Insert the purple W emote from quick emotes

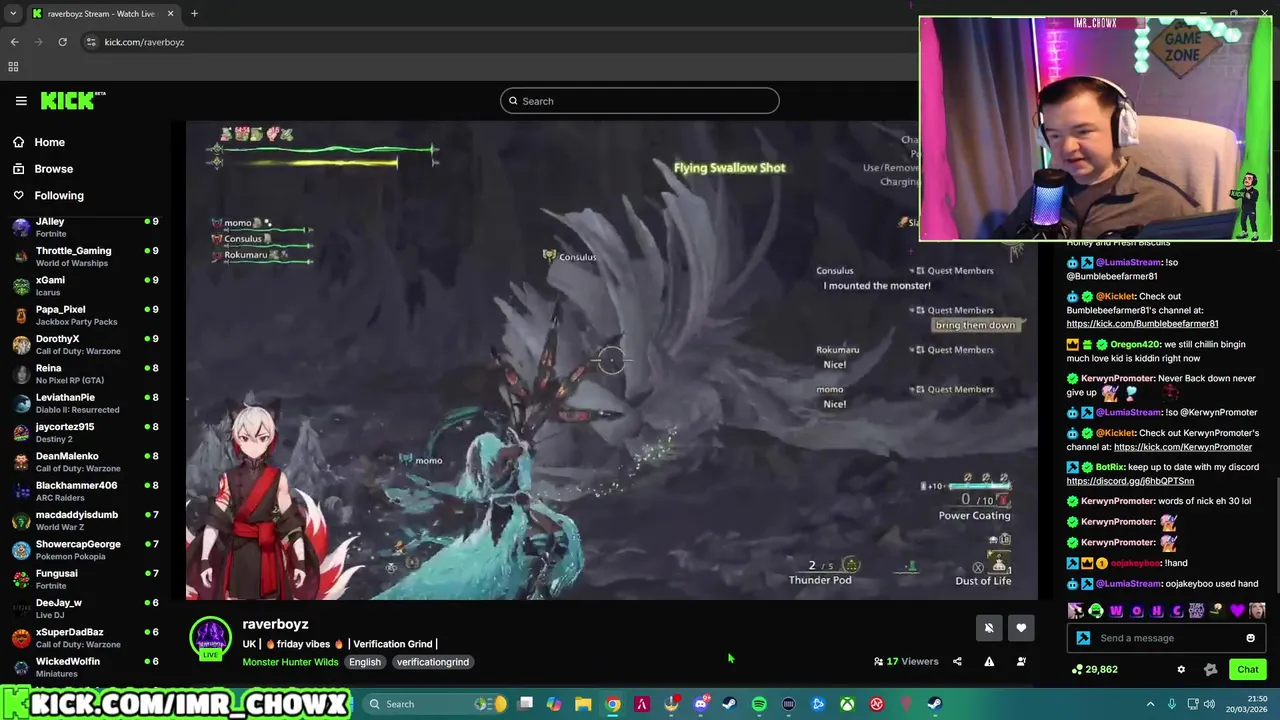(1116, 611)
